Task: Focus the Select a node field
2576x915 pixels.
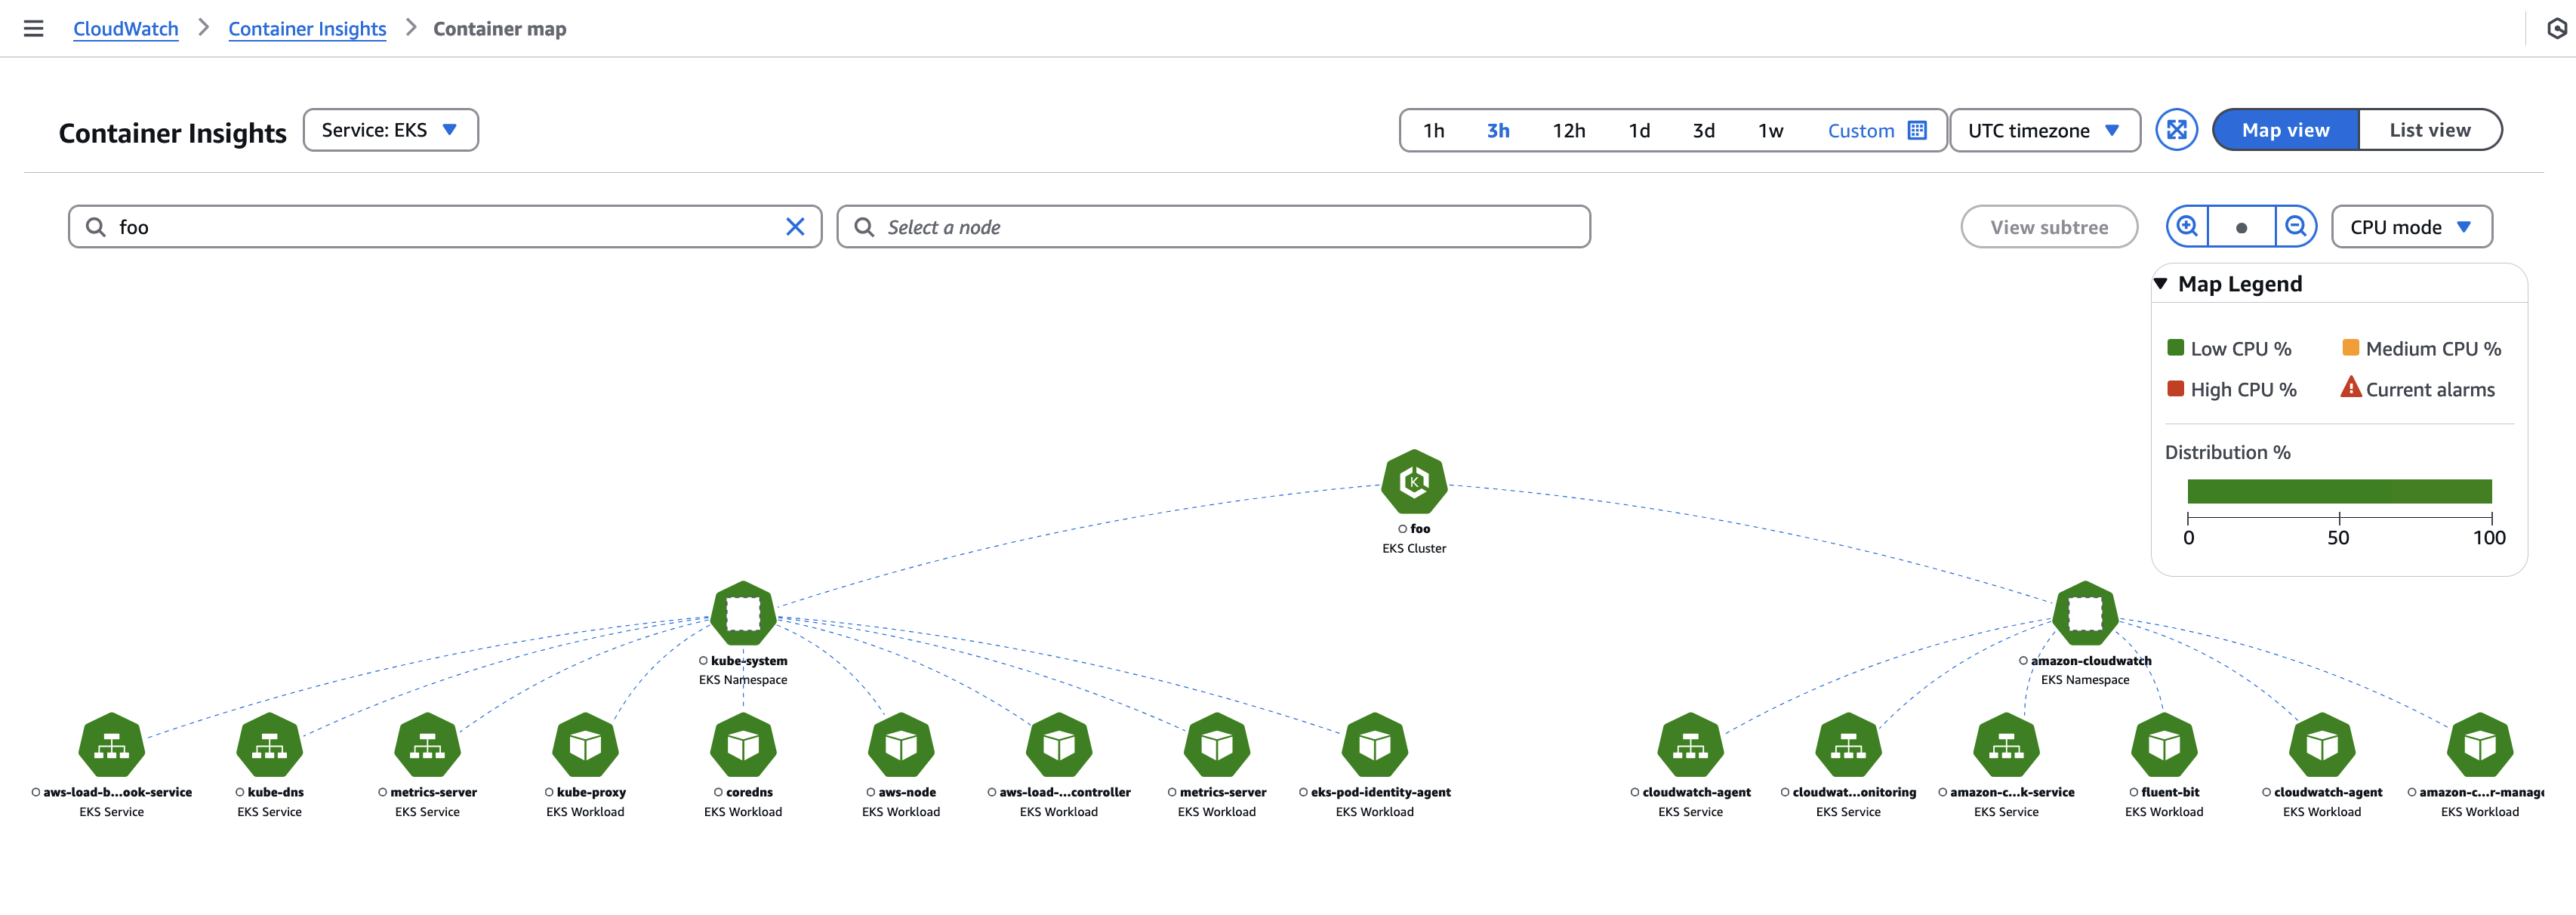Action: (x=1213, y=227)
